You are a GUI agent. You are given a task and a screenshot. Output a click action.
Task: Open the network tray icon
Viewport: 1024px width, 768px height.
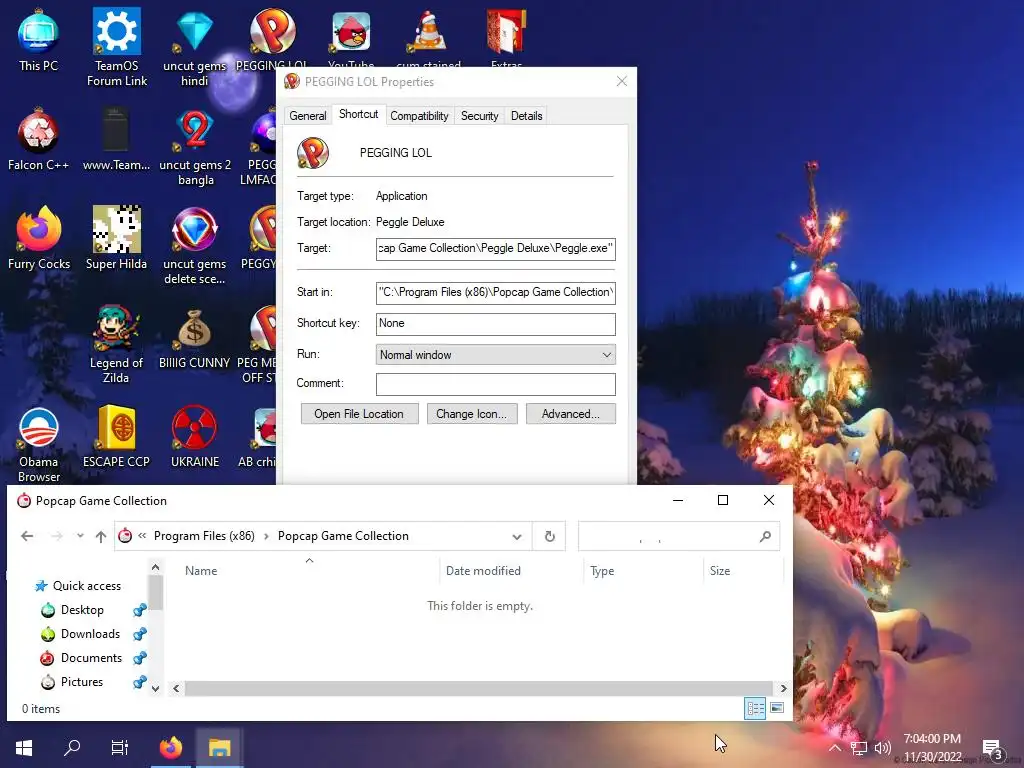coord(859,748)
